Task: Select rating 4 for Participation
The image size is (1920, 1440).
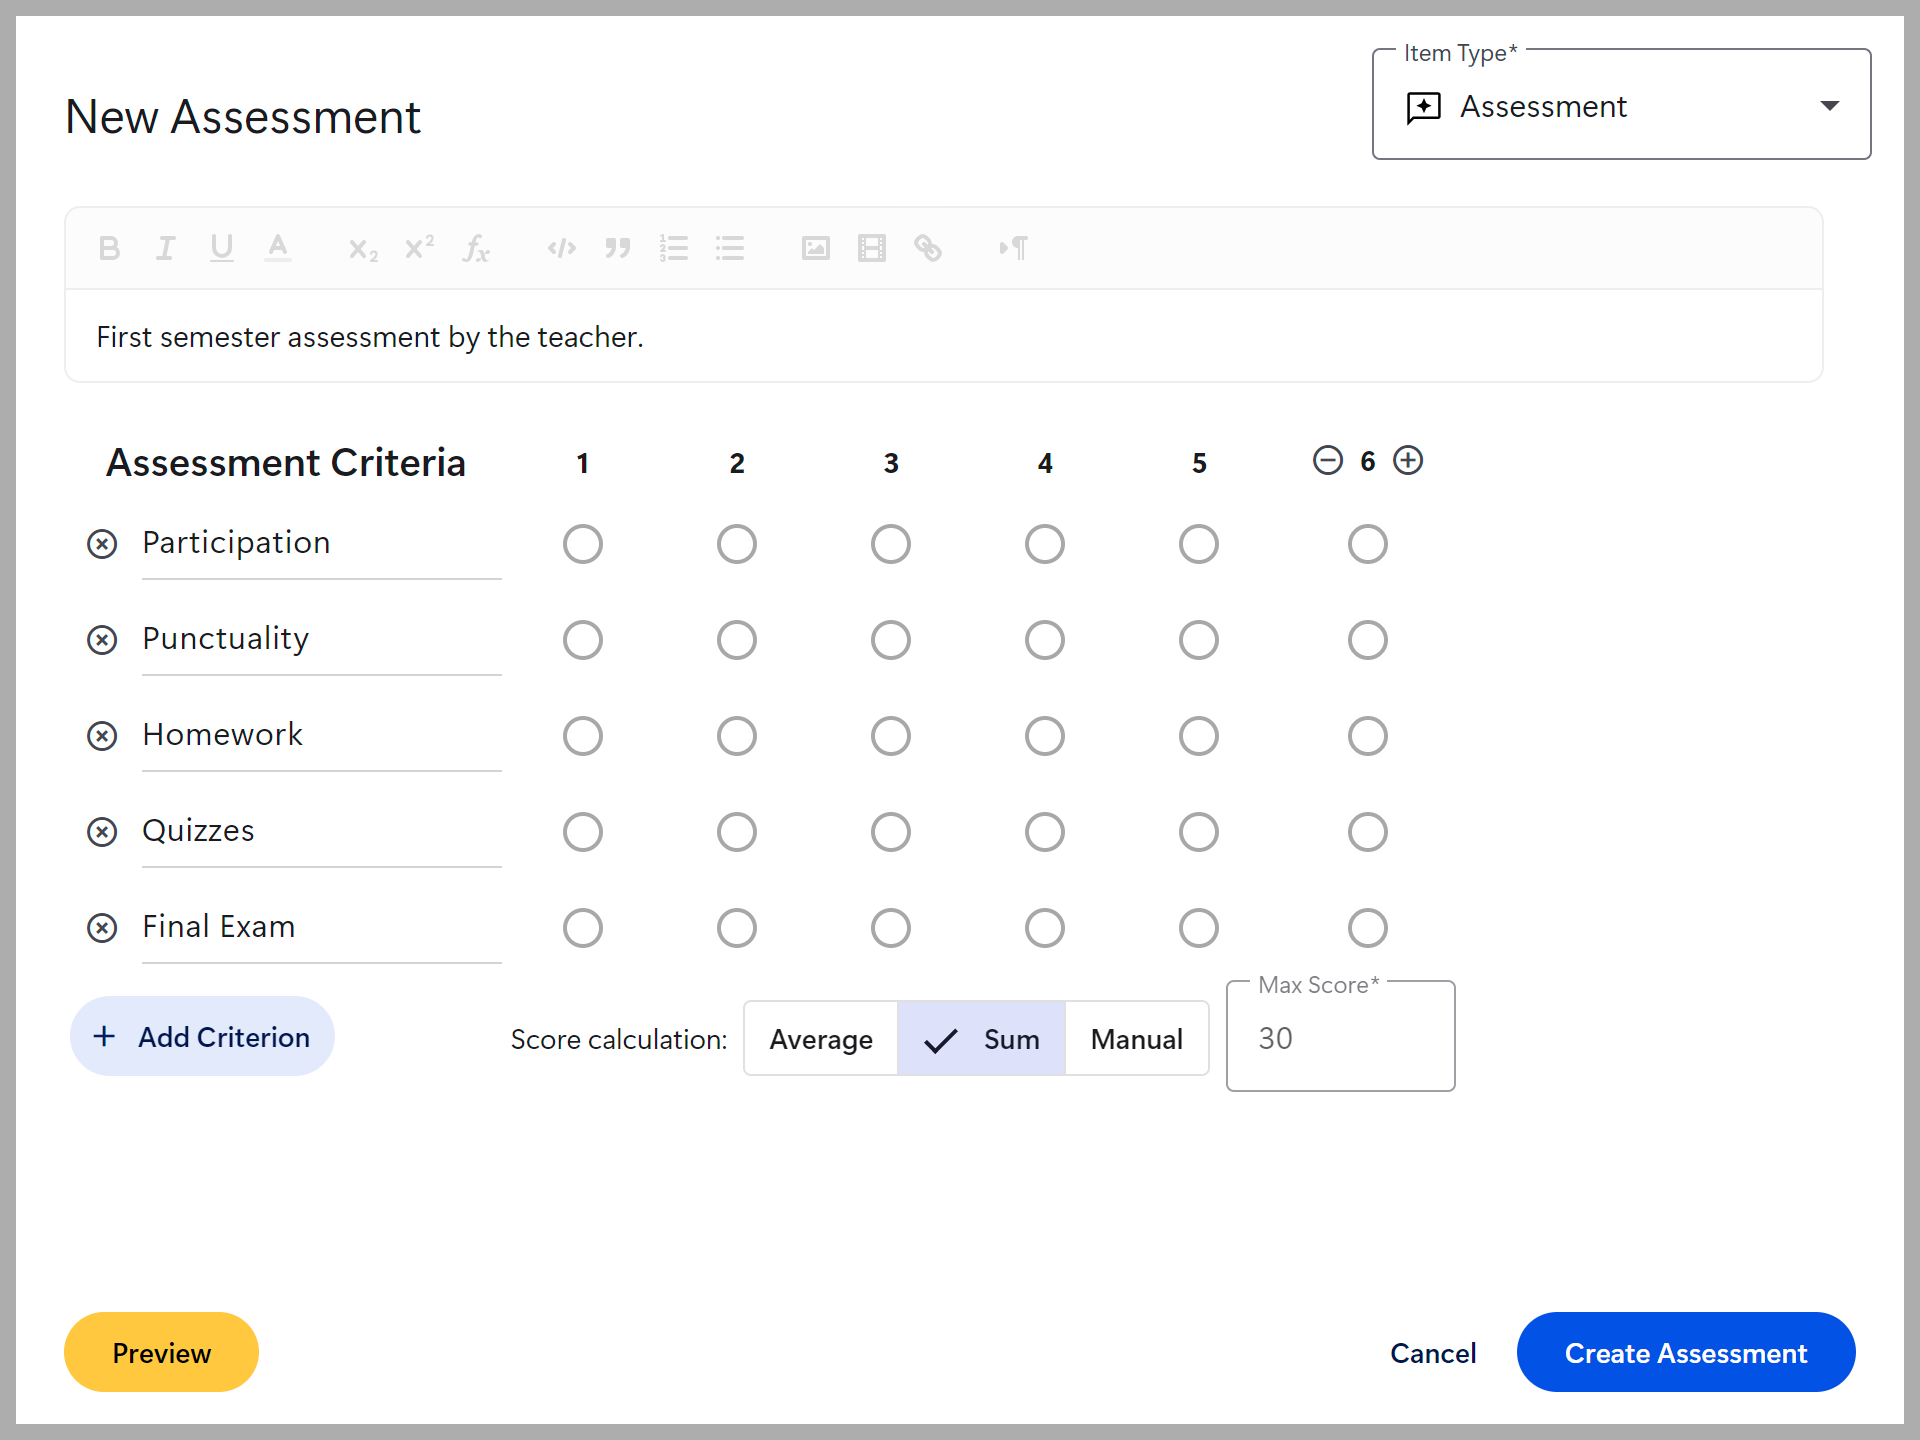Action: tap(1045, 544)
